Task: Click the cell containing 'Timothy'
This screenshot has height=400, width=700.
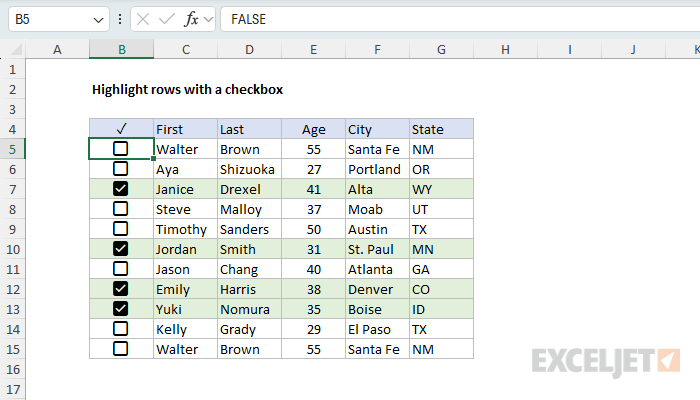Action: 186,229
